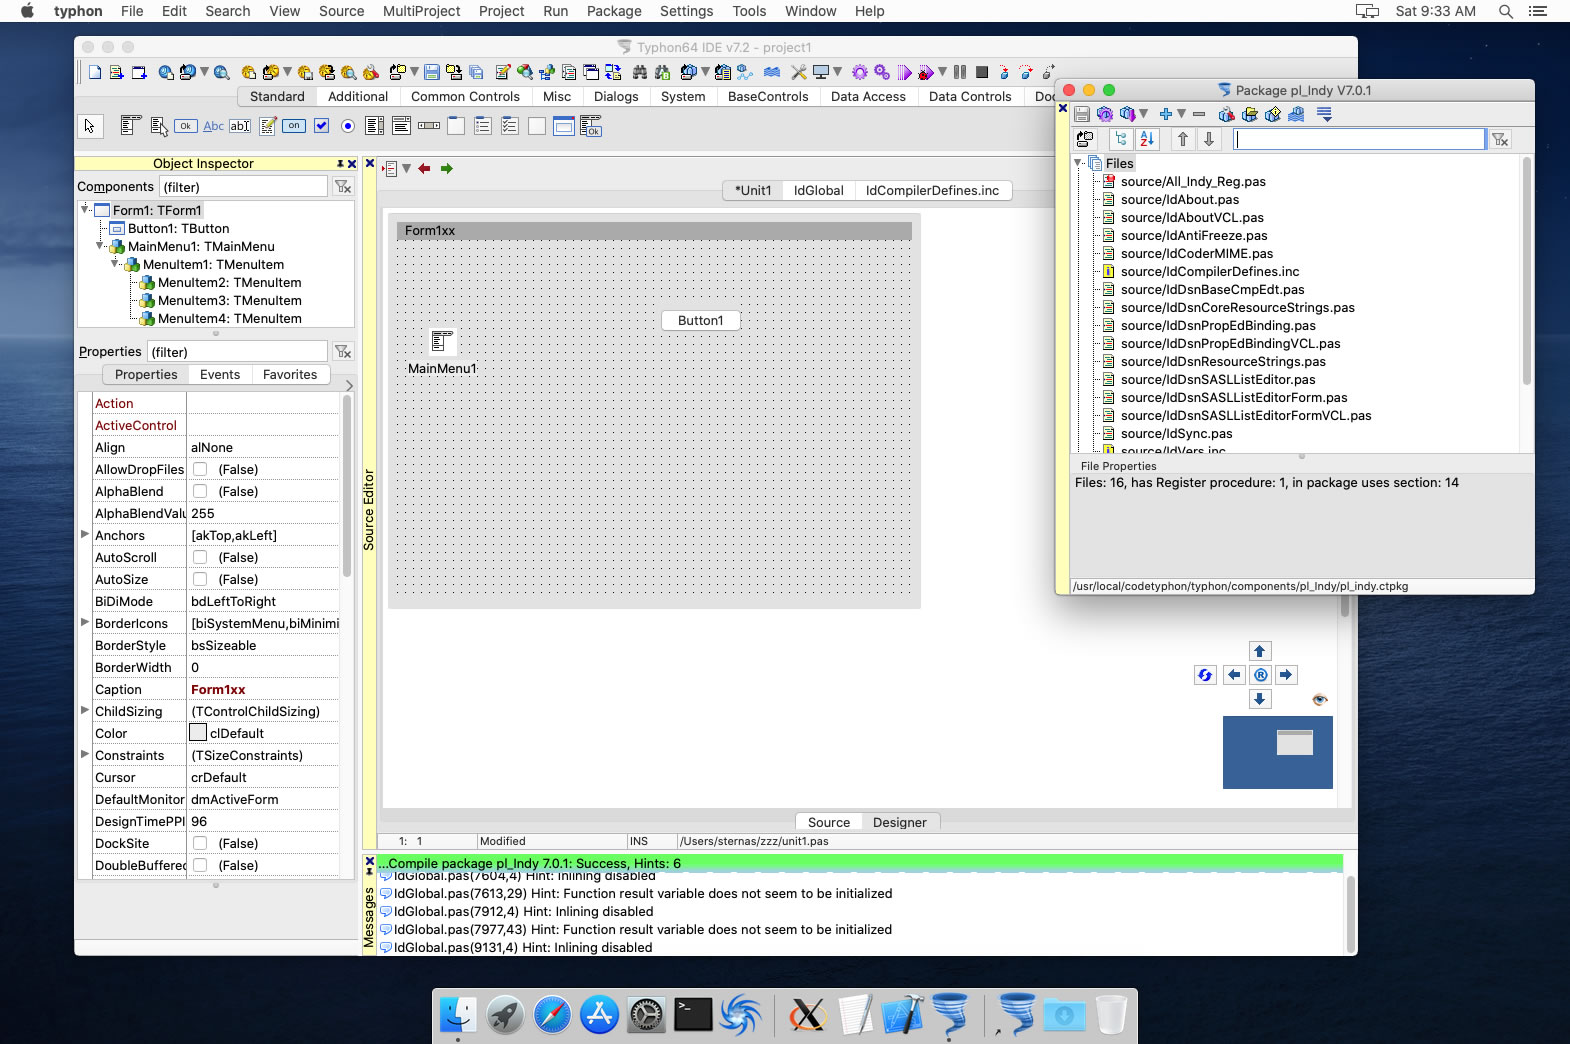Open the MultiProject menu

click(x=422, y=11)
